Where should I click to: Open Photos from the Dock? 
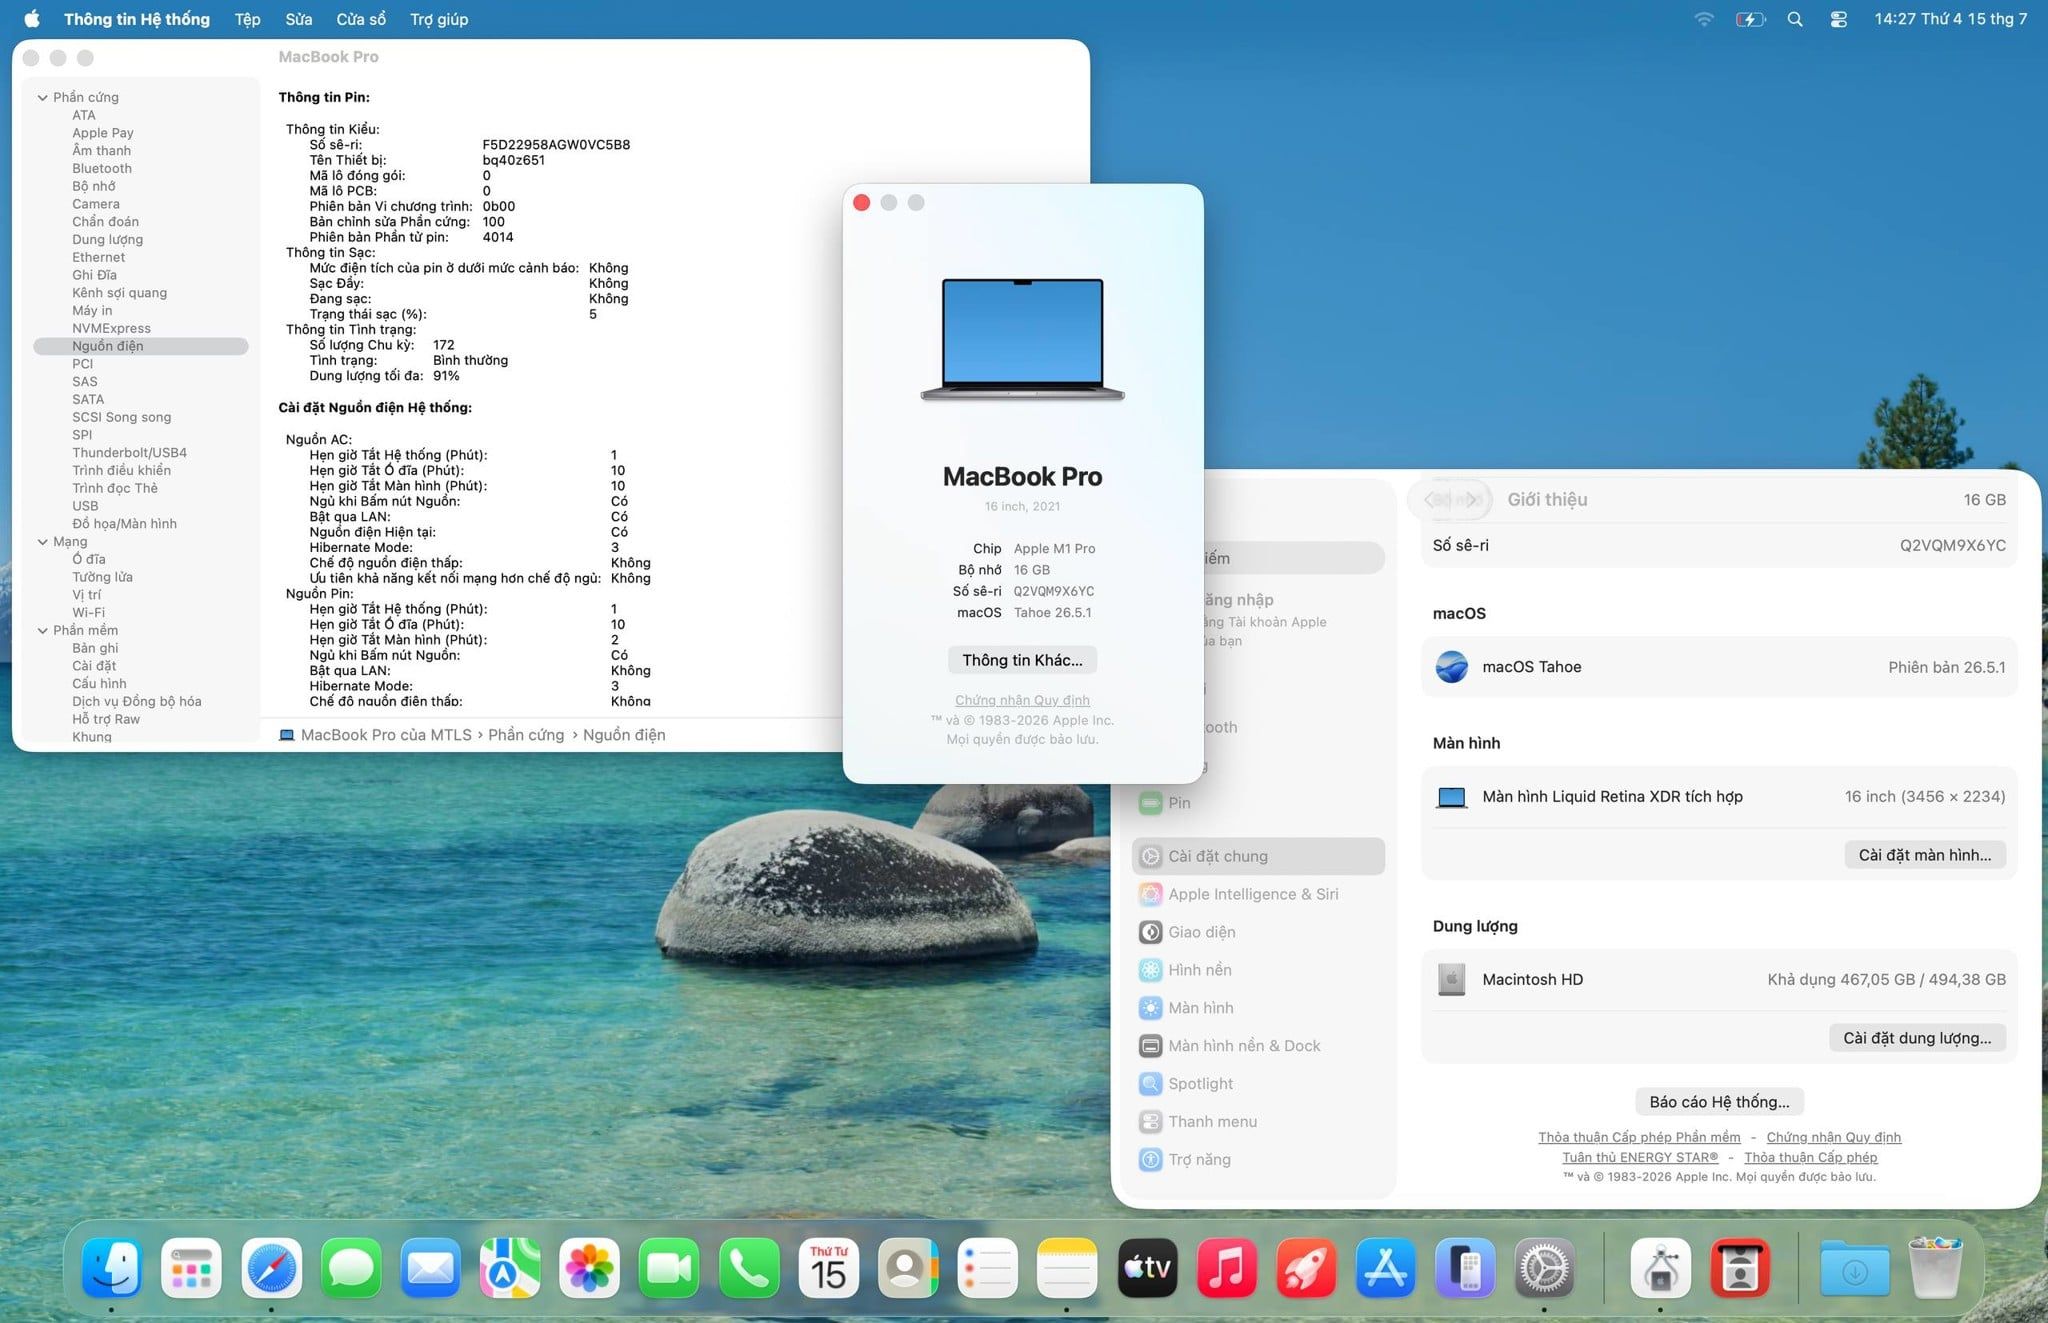[590, 1268]
